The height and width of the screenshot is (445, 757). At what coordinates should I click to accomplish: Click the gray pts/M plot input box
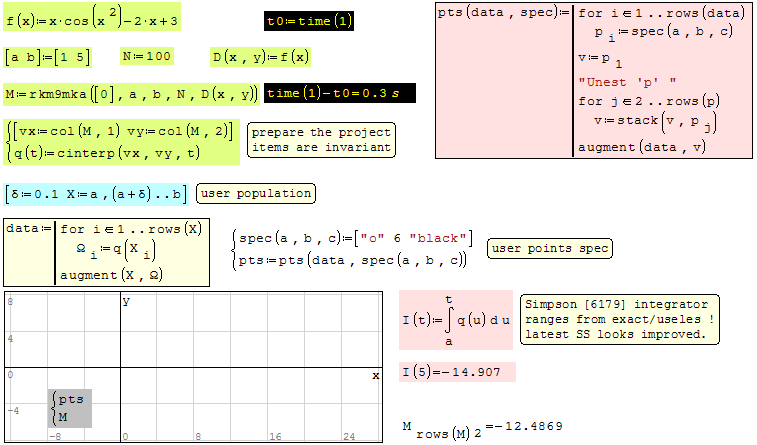(x=70, y=408)
